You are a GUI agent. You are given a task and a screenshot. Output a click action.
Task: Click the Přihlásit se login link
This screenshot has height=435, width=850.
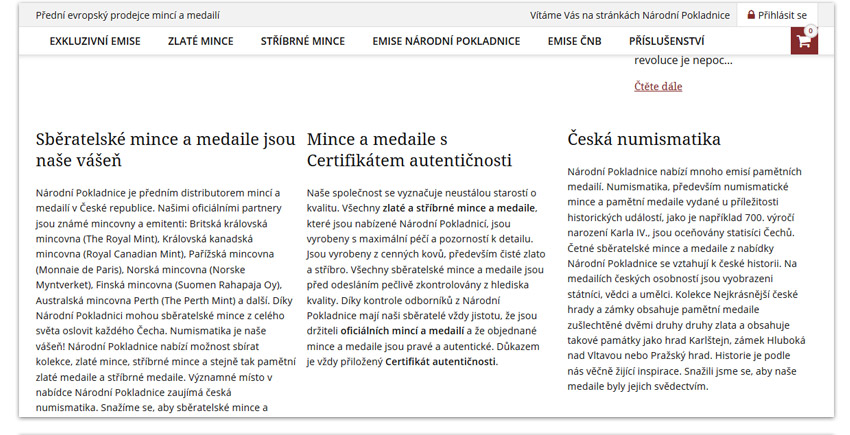782,15
